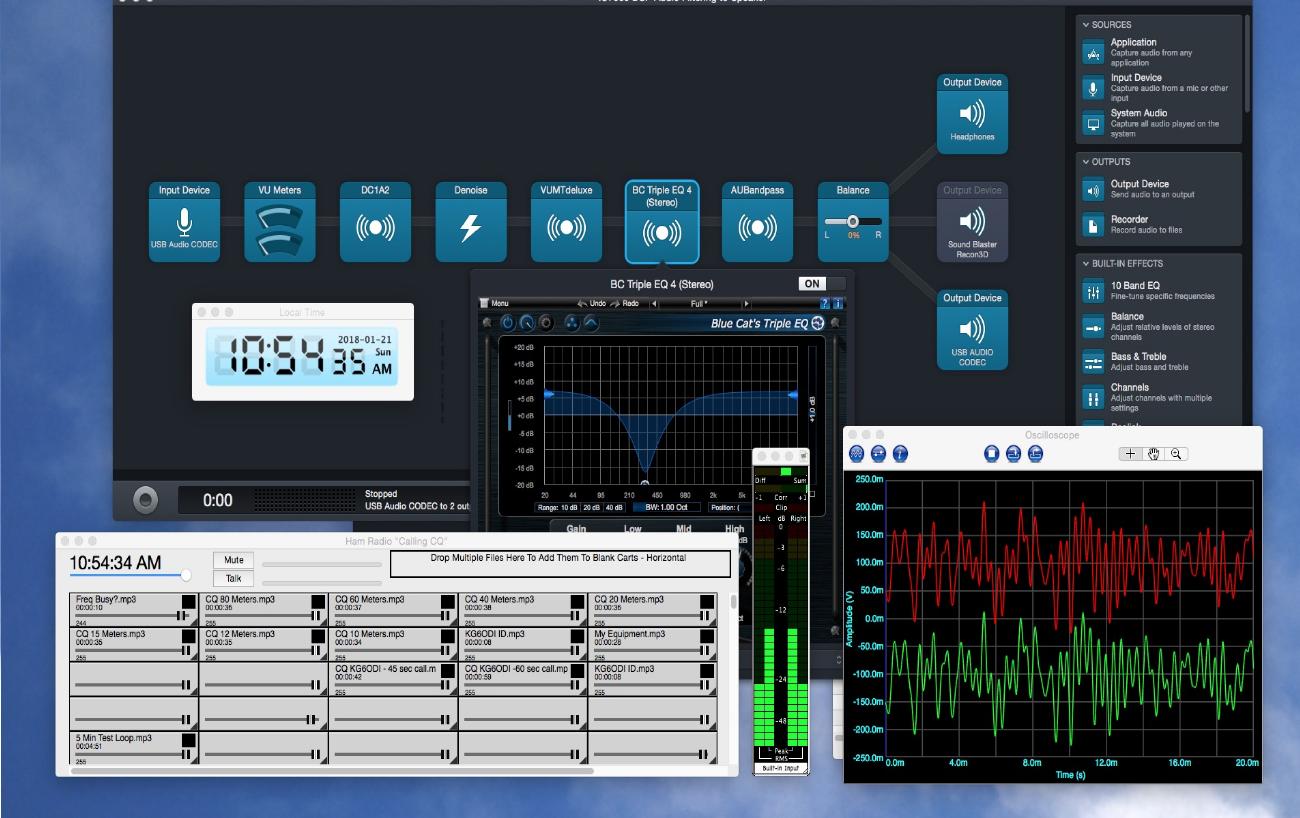Select the VU Meters block
The image size is (1300, 818).
pyautogui.click(x=279, y=222)
